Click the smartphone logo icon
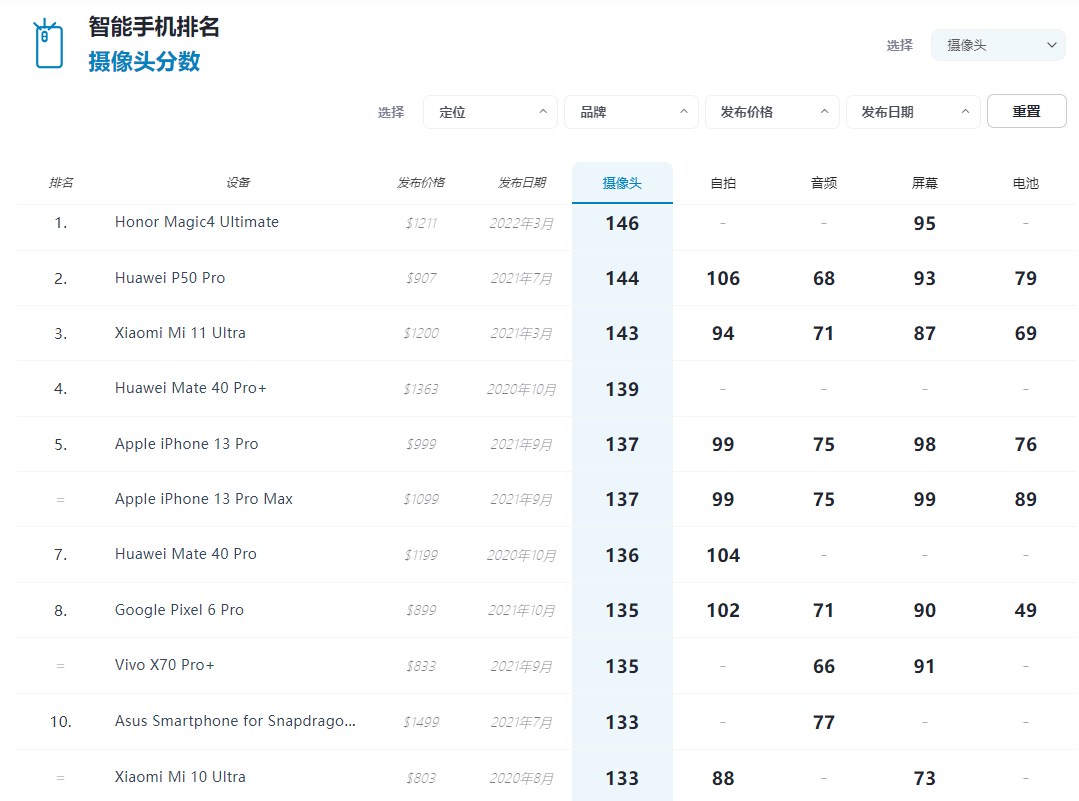The image size is (1079, 801). (46, 43)
